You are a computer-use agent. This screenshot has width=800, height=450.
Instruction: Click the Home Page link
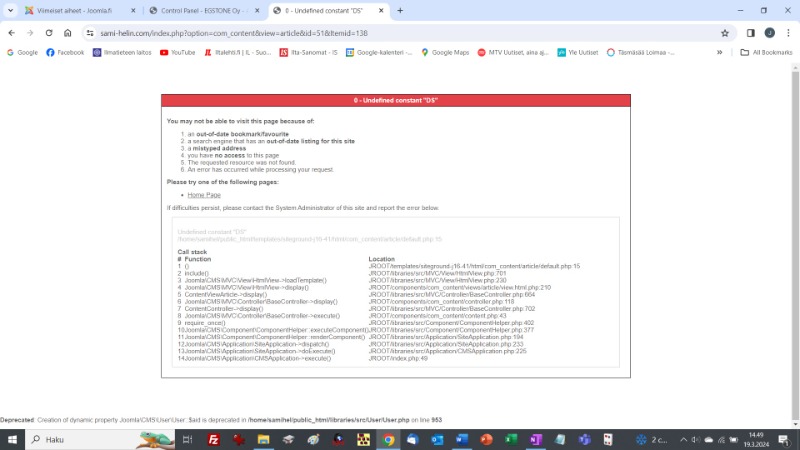coord(204,195)
